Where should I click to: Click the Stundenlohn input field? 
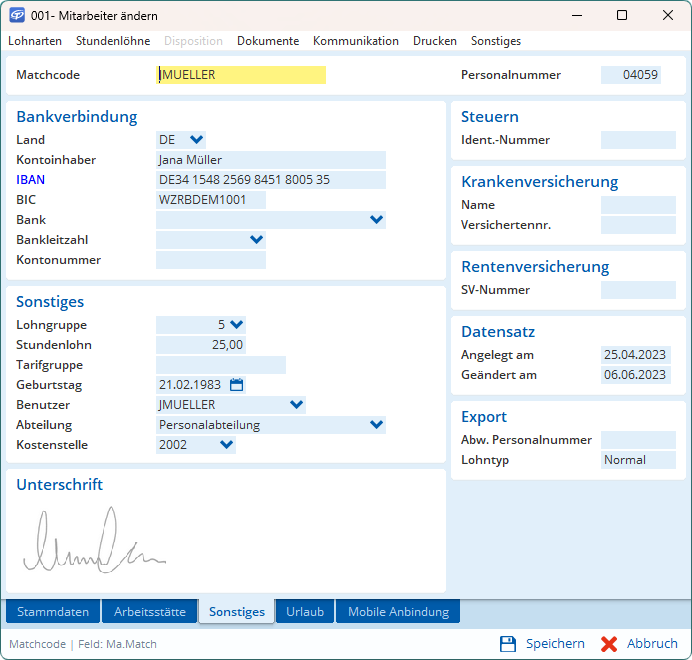(x=201, y=345)
